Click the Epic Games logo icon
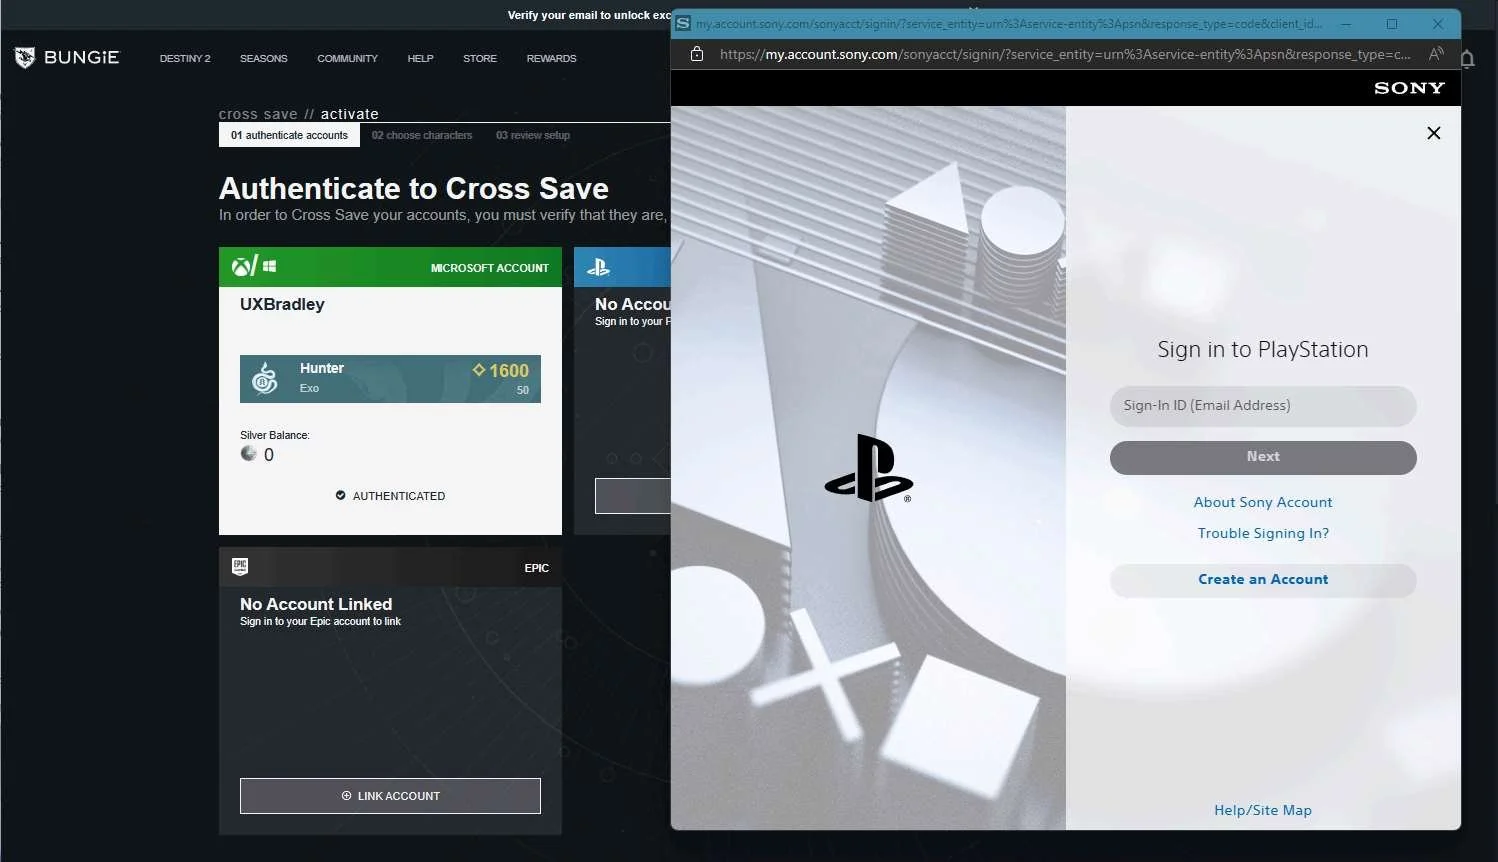The image size is (1498, 862). (x=240, y=567)
